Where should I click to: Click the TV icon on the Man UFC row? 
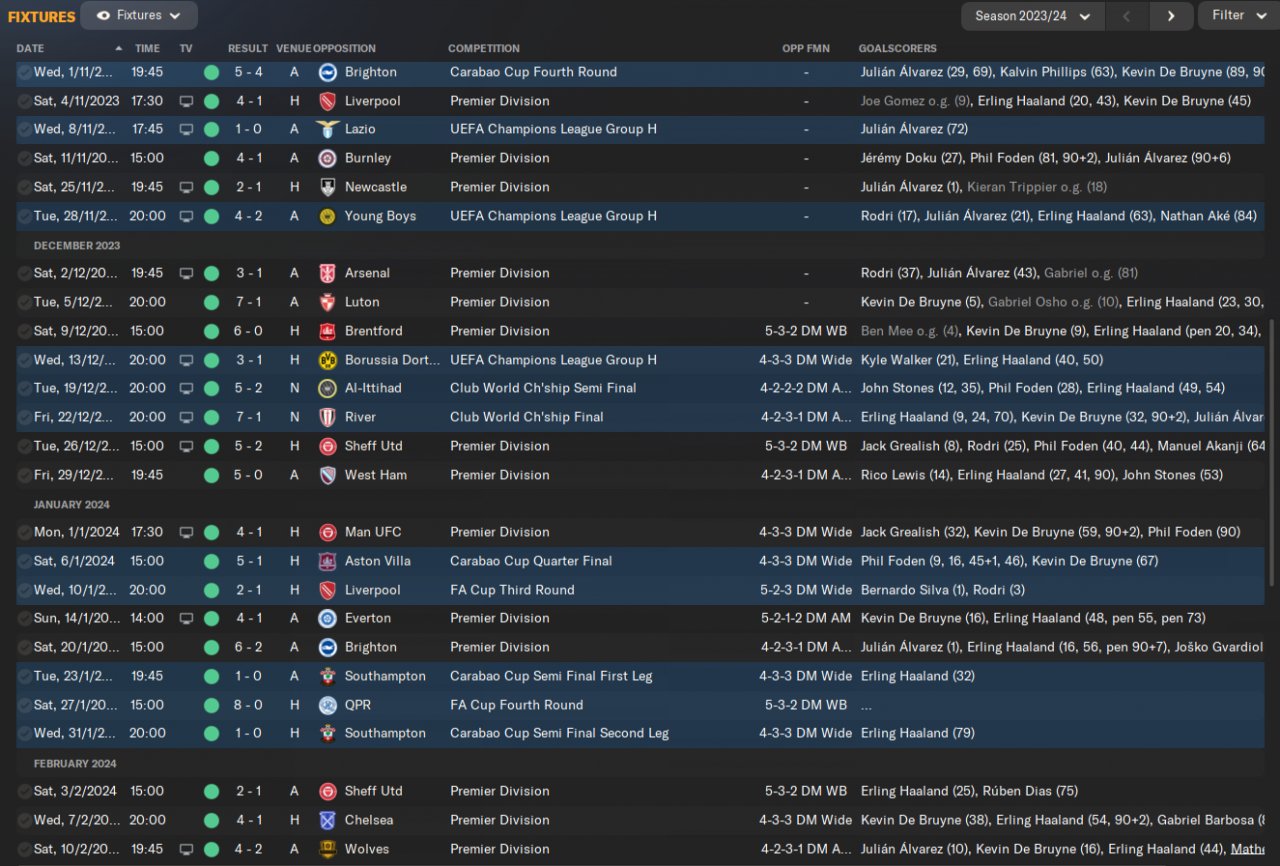186,532
